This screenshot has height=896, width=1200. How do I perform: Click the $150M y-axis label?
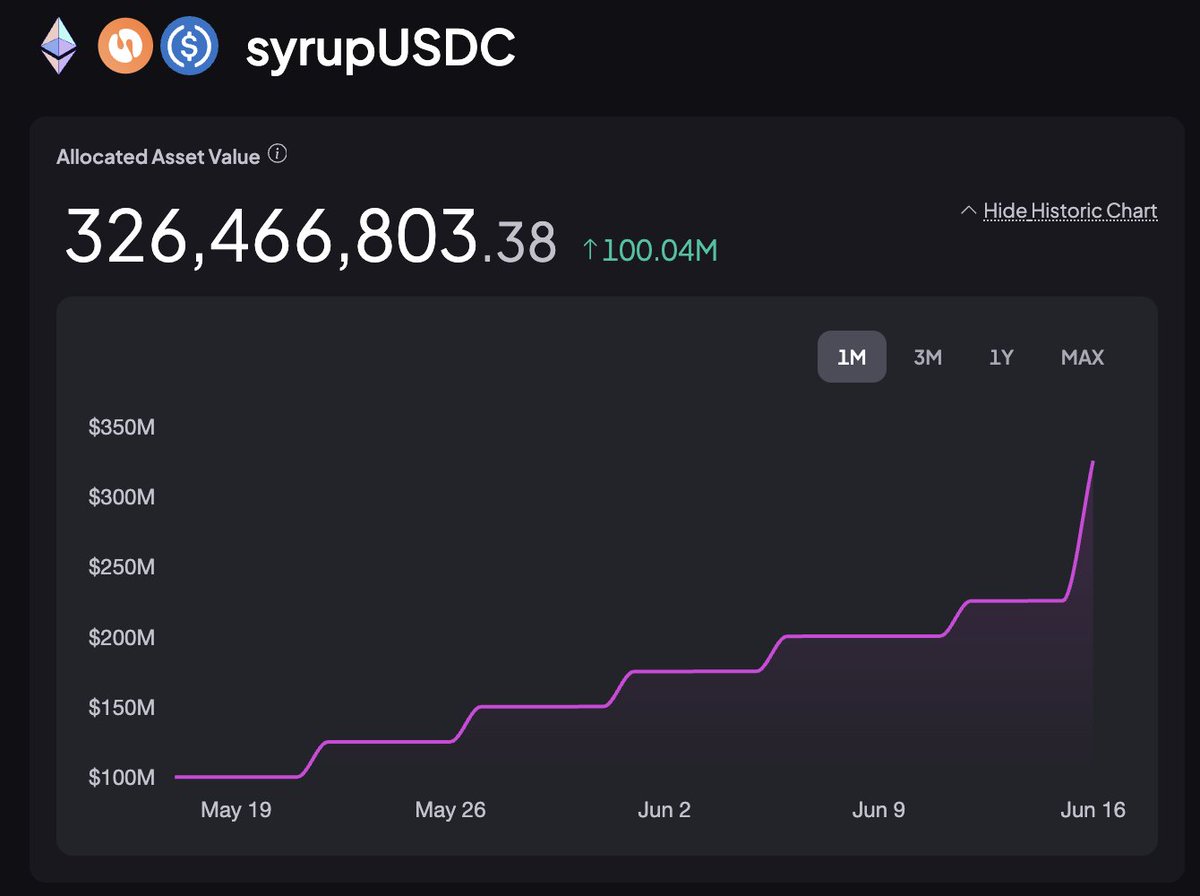121,707
